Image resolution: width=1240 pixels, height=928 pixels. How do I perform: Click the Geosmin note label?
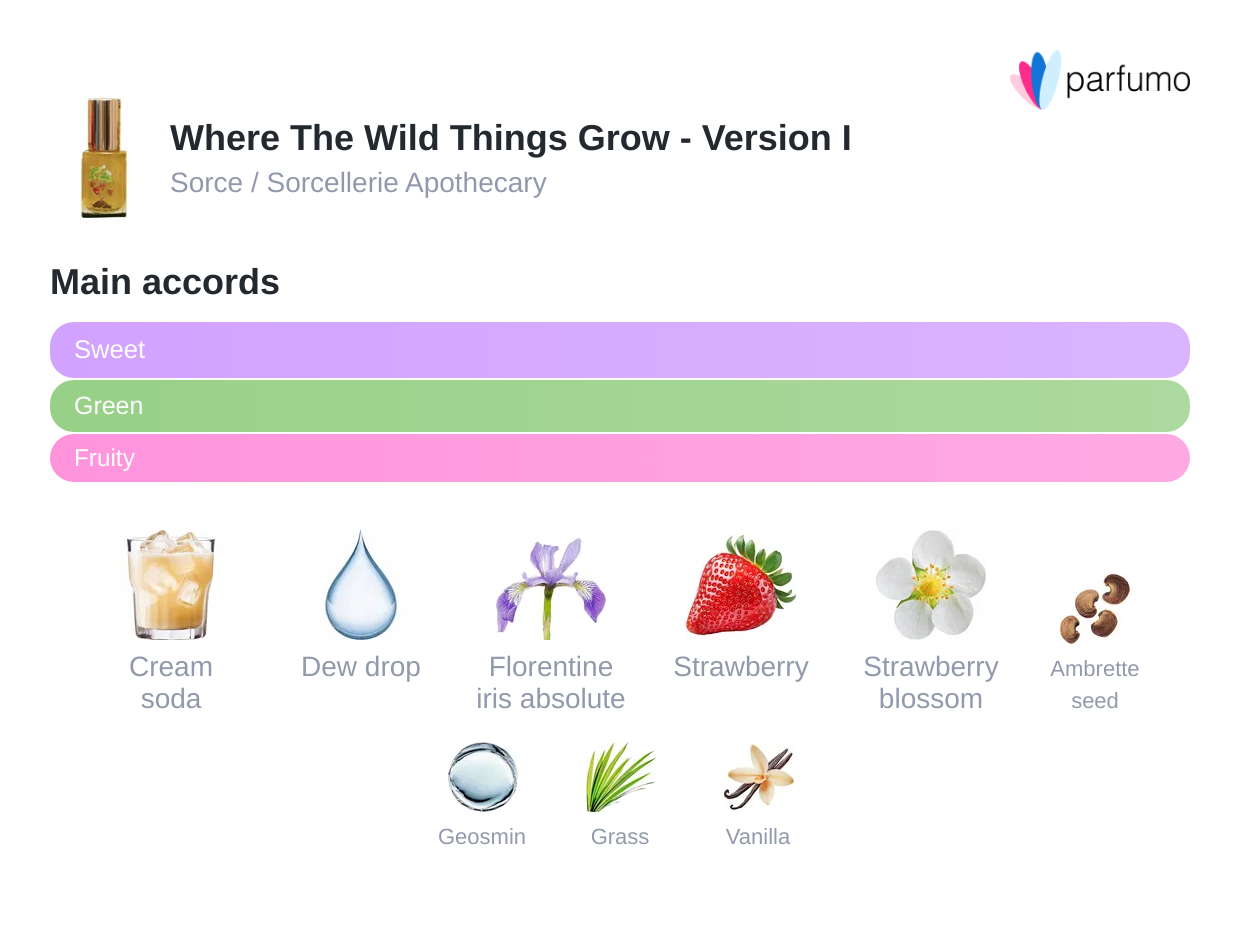(x=482, y=837)
